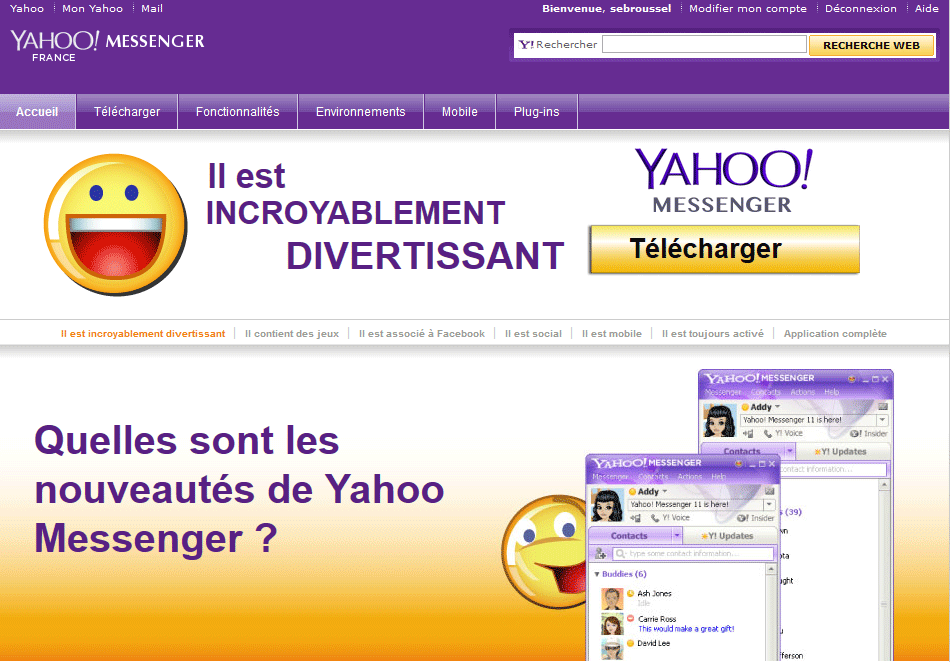Click the SMS phone icon in front Messenger window
Screen dimensions: 950x662
pyautogui.click(x=635, y=518)
